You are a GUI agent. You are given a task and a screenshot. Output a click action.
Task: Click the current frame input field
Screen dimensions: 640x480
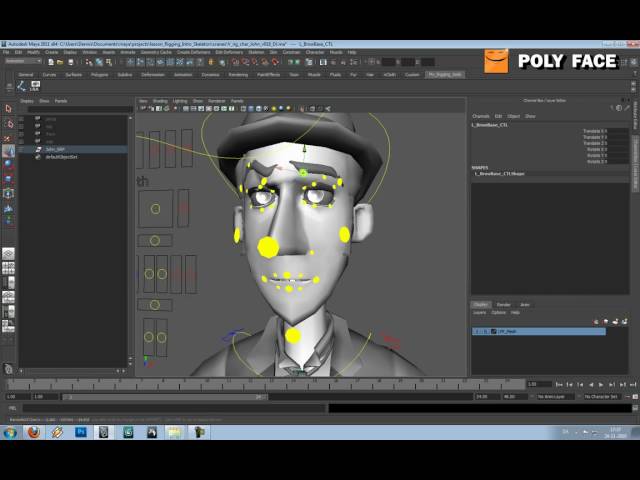pyautogui.click(x=539, y=384)
